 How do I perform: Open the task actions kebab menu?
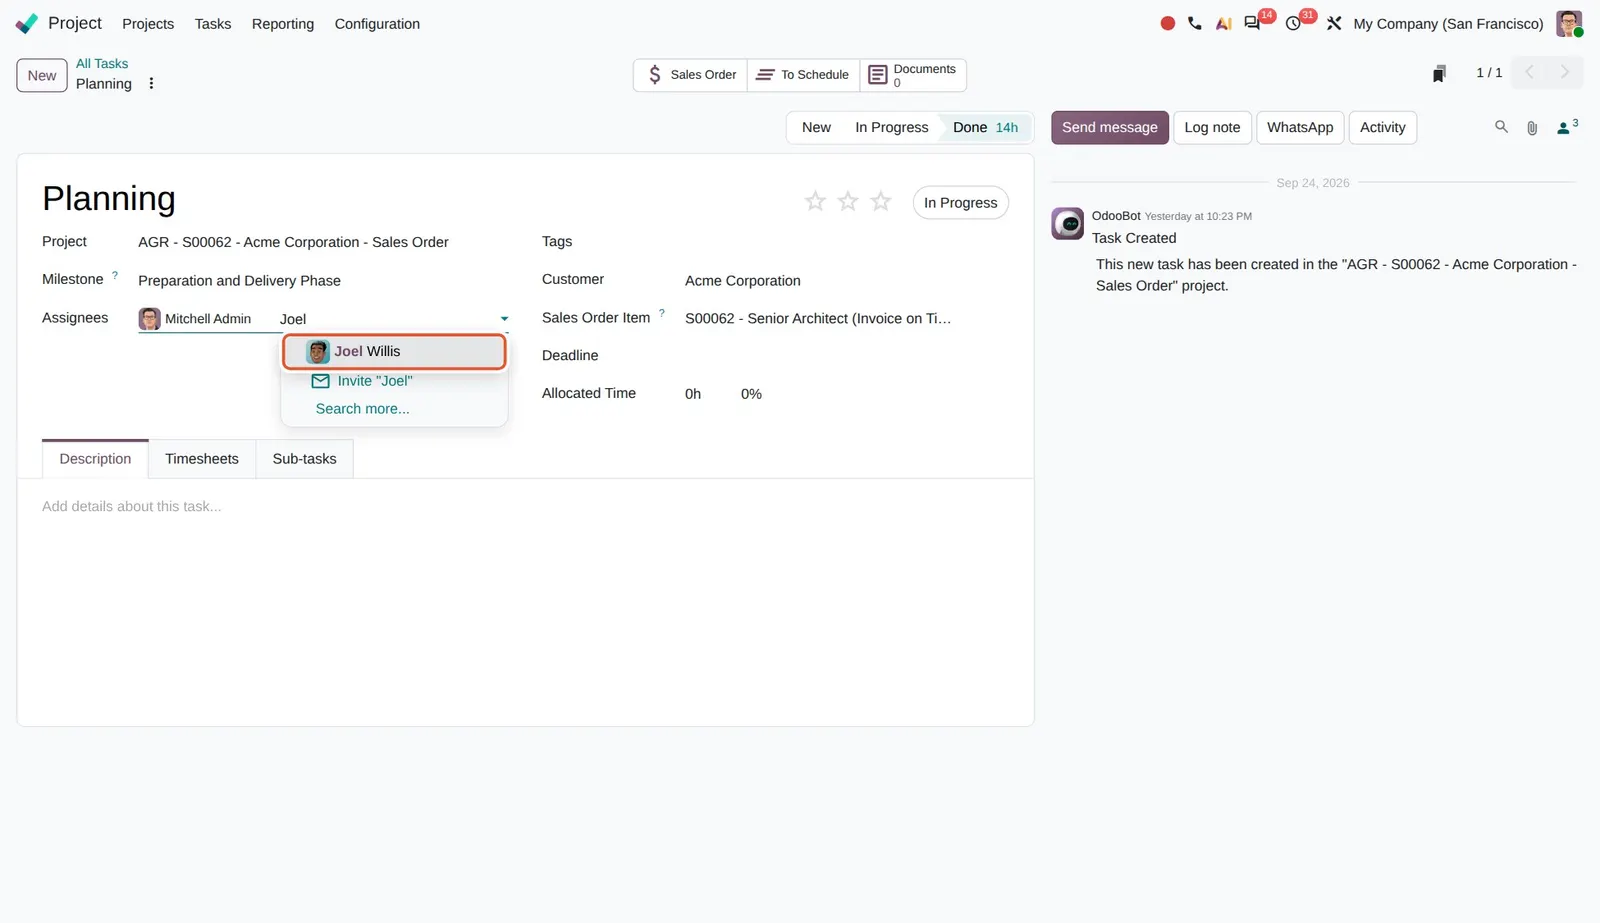[x=151, y=84]
